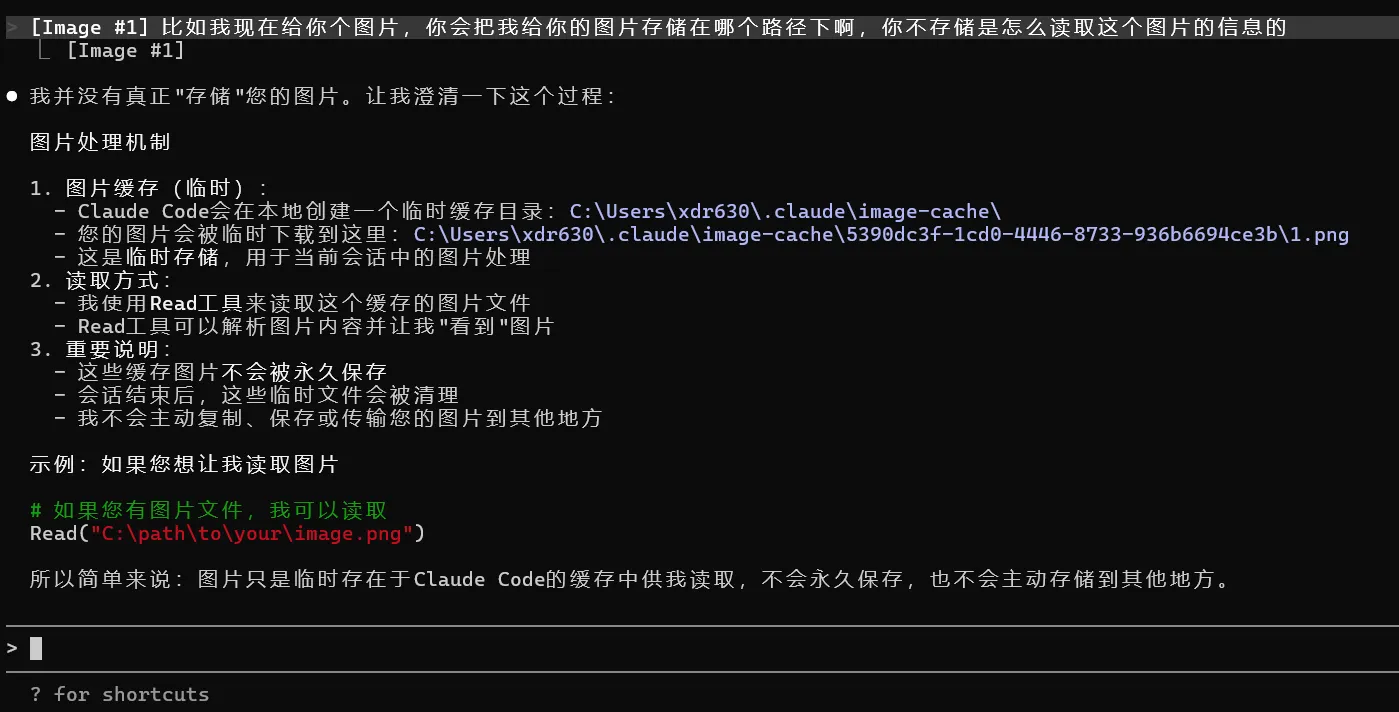This screenshot has width=1399, height=712.
Task: Click the nested [Image #1] attachment reference
Action: coord(125,51)
